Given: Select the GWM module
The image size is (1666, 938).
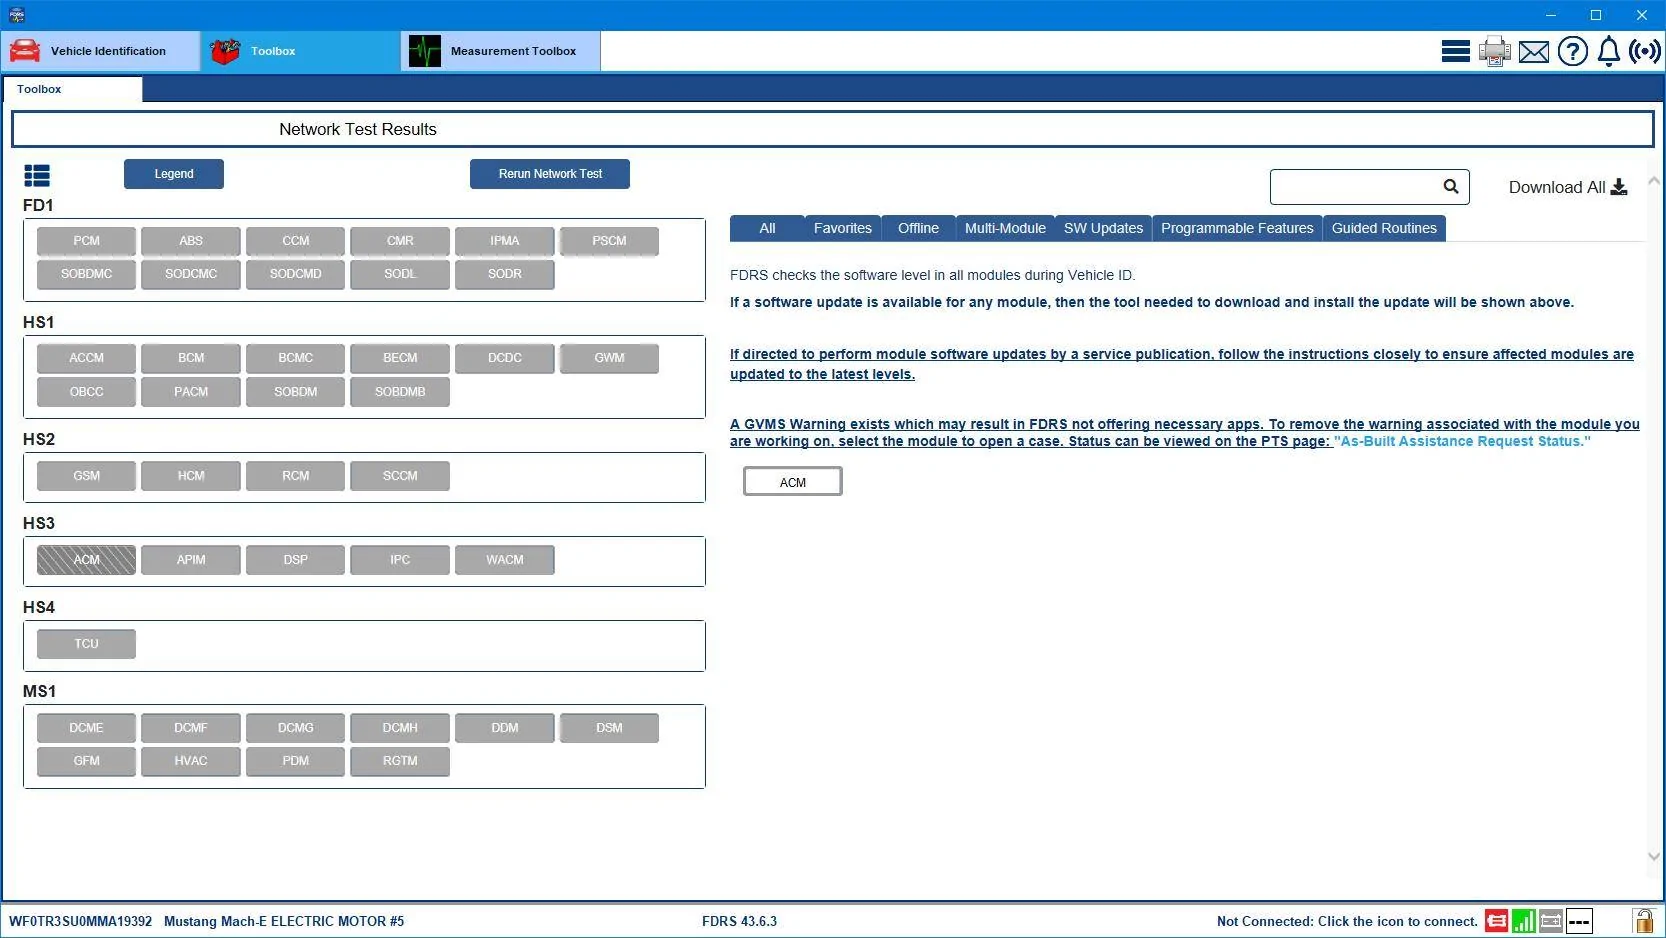Looking at the screenshot, I should [609, 358].
